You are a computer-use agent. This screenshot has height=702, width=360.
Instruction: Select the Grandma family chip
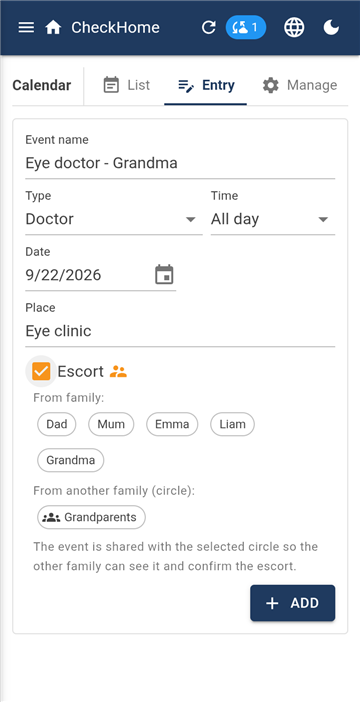tap(71, 460)
